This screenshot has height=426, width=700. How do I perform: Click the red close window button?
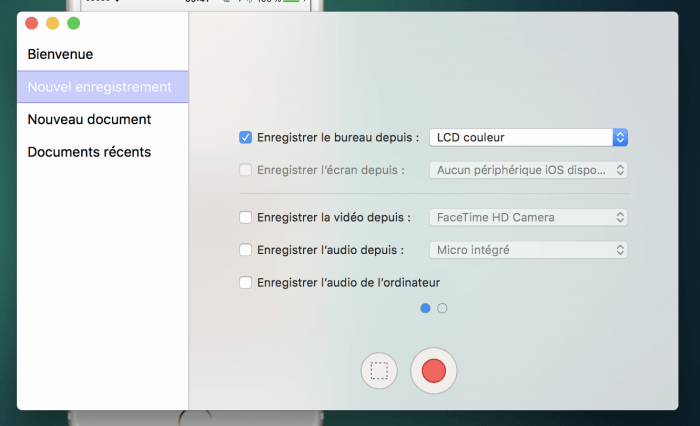click(31, 23)
